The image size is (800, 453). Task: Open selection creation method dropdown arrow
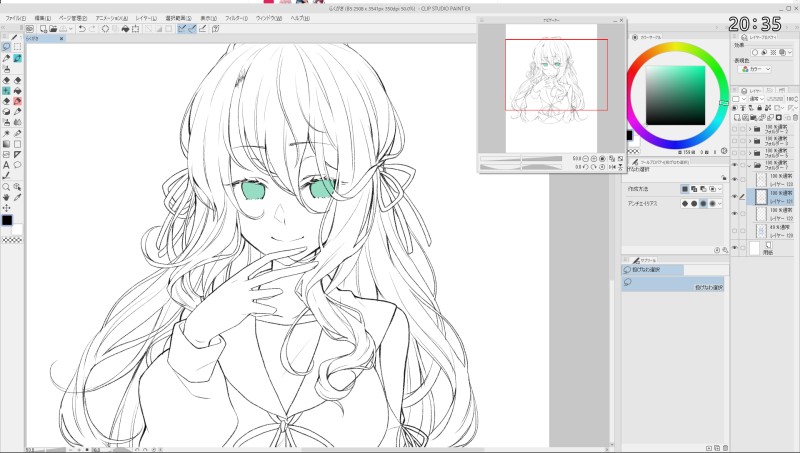[720, 189]
